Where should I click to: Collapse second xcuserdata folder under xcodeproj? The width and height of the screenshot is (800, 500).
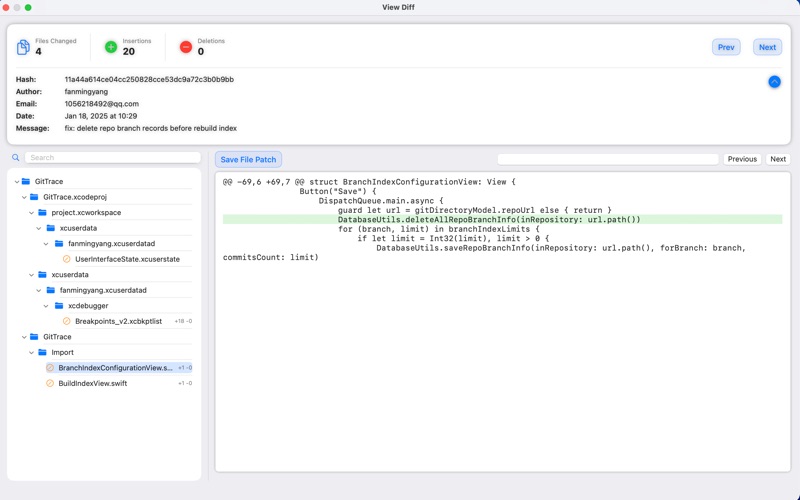coord(32,275)
